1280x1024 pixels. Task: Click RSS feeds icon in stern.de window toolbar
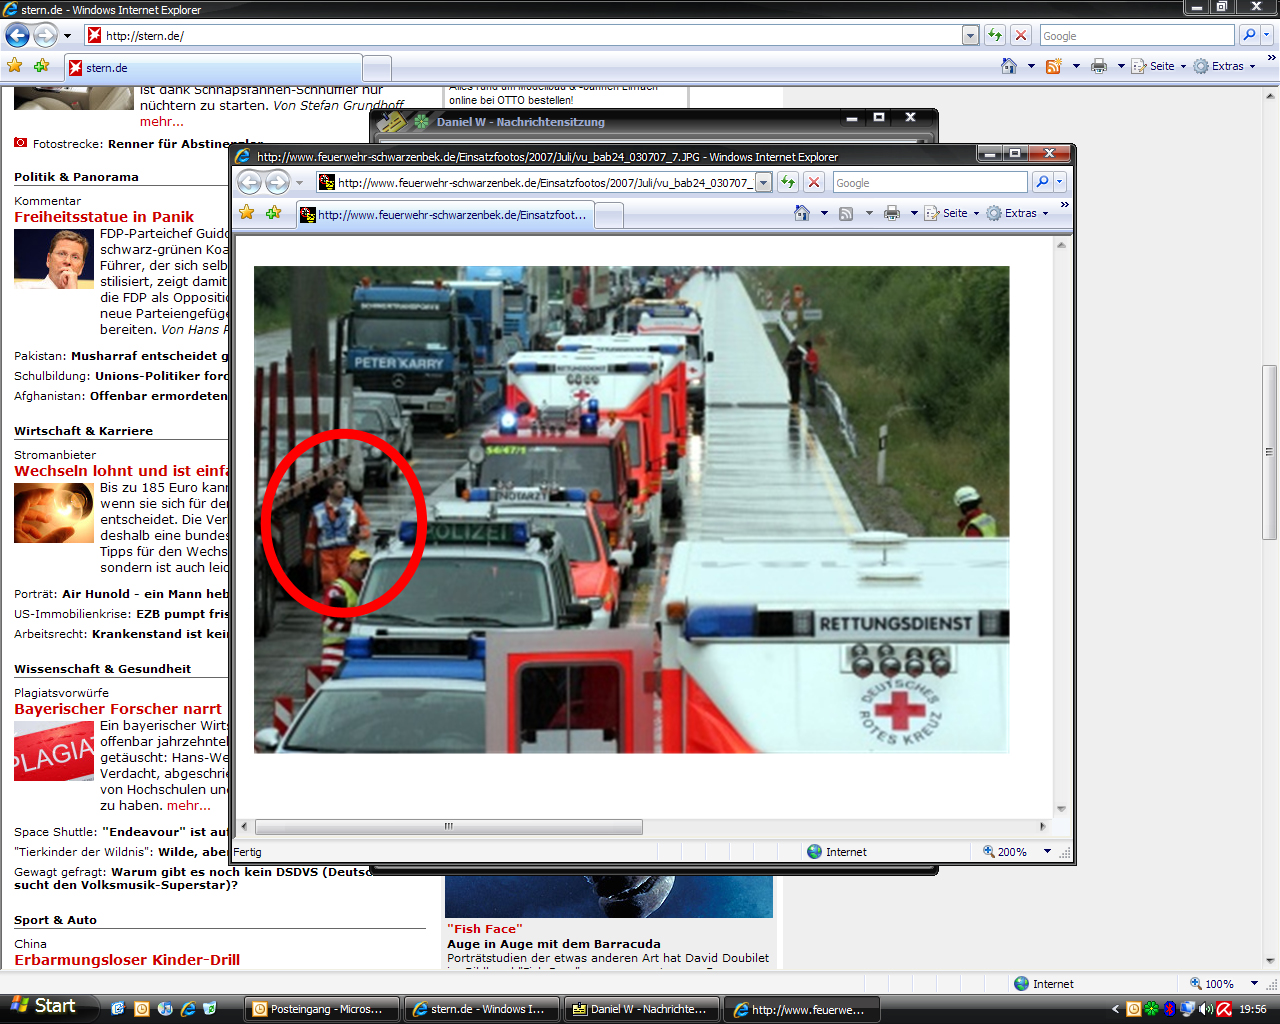tap(1053, 66)
